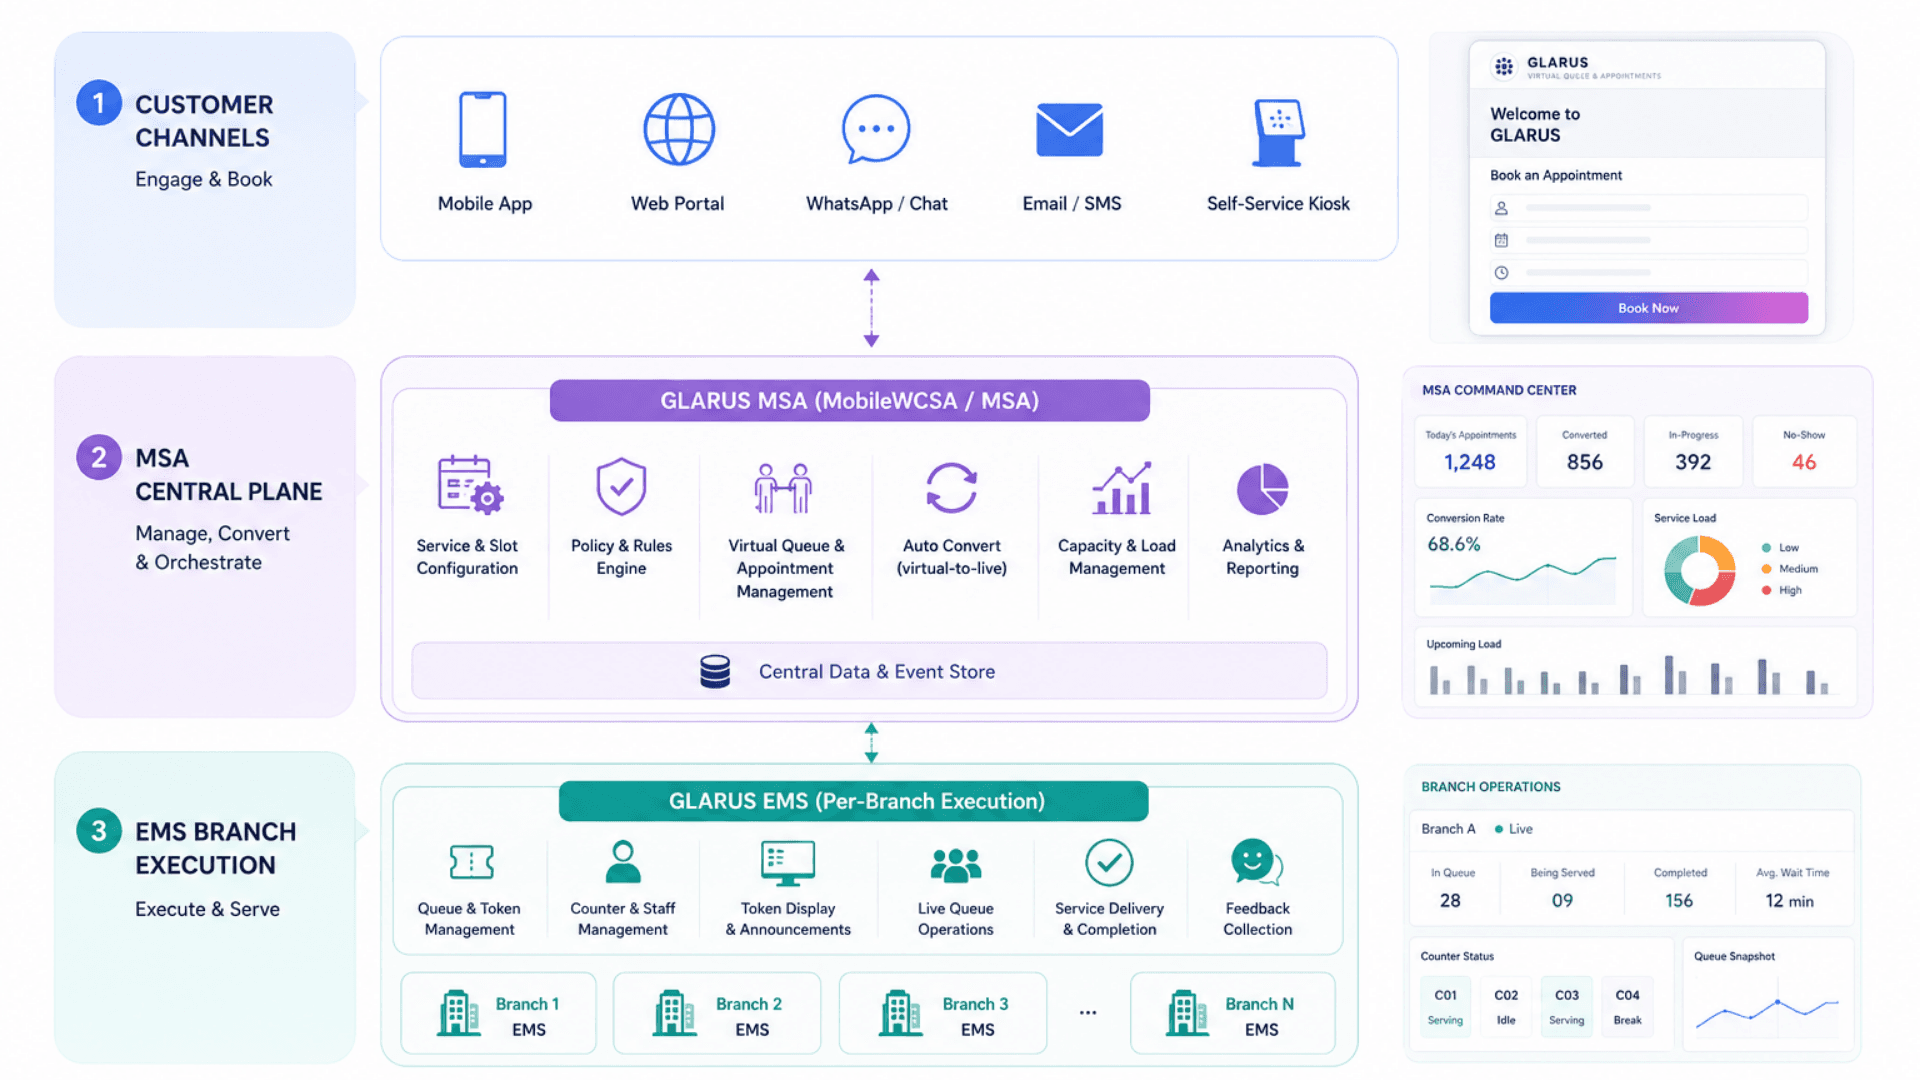
Task: Click the GLARUS logo icon in booking card
Action: pos(1504,67)
